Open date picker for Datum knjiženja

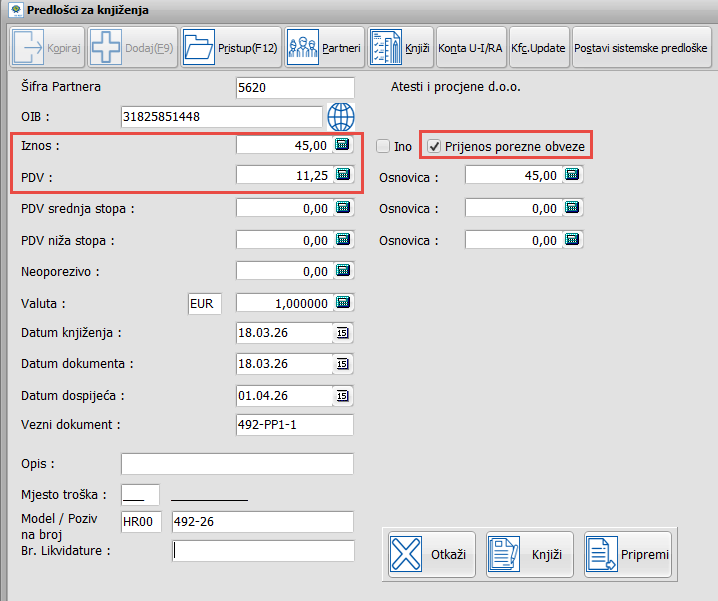pos(343,333)
